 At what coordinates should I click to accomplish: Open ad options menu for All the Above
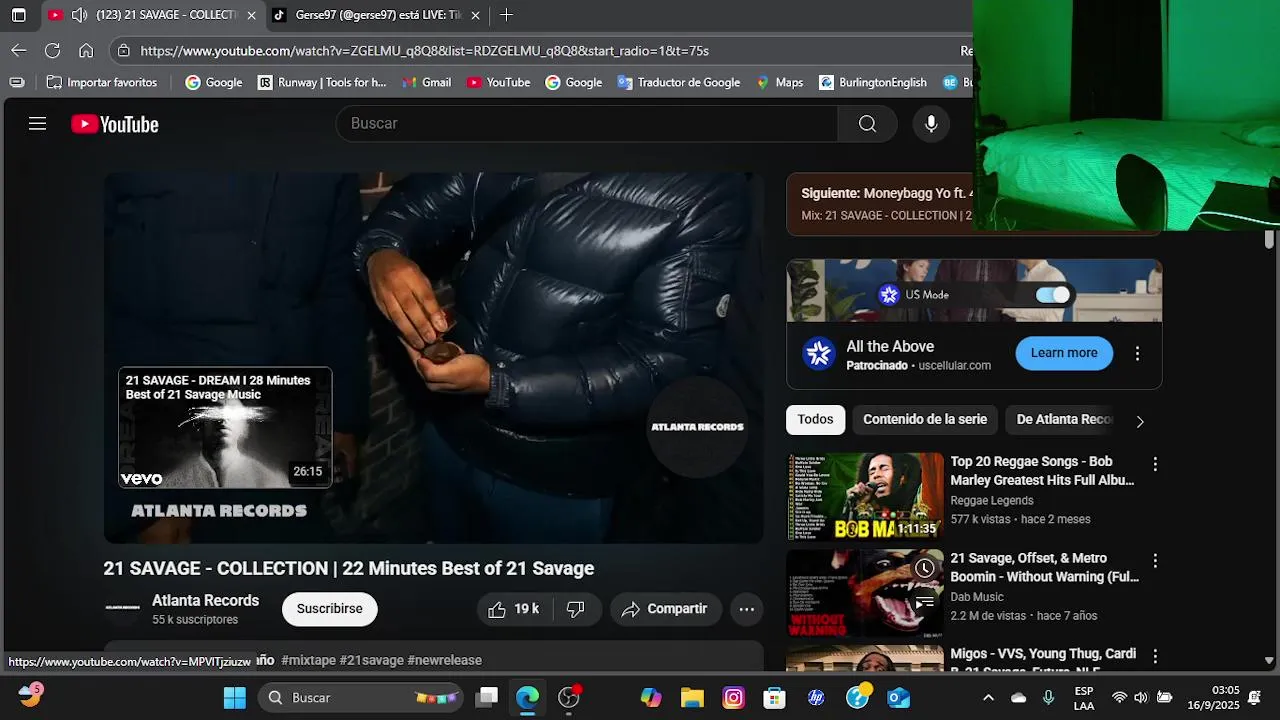coord(1137,353)
